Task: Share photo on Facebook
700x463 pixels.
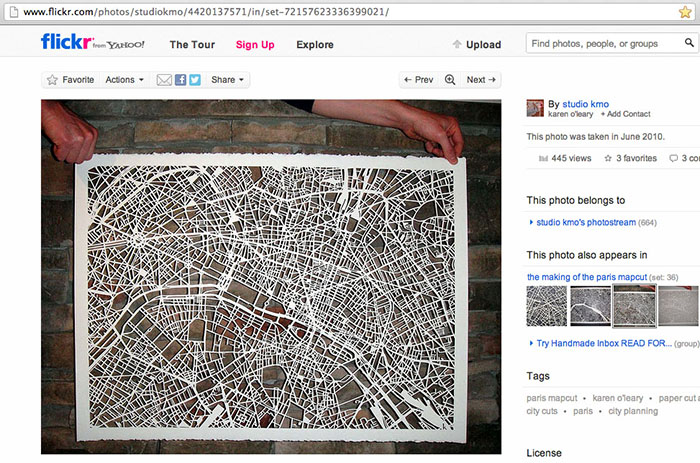Action: (180, 80)
